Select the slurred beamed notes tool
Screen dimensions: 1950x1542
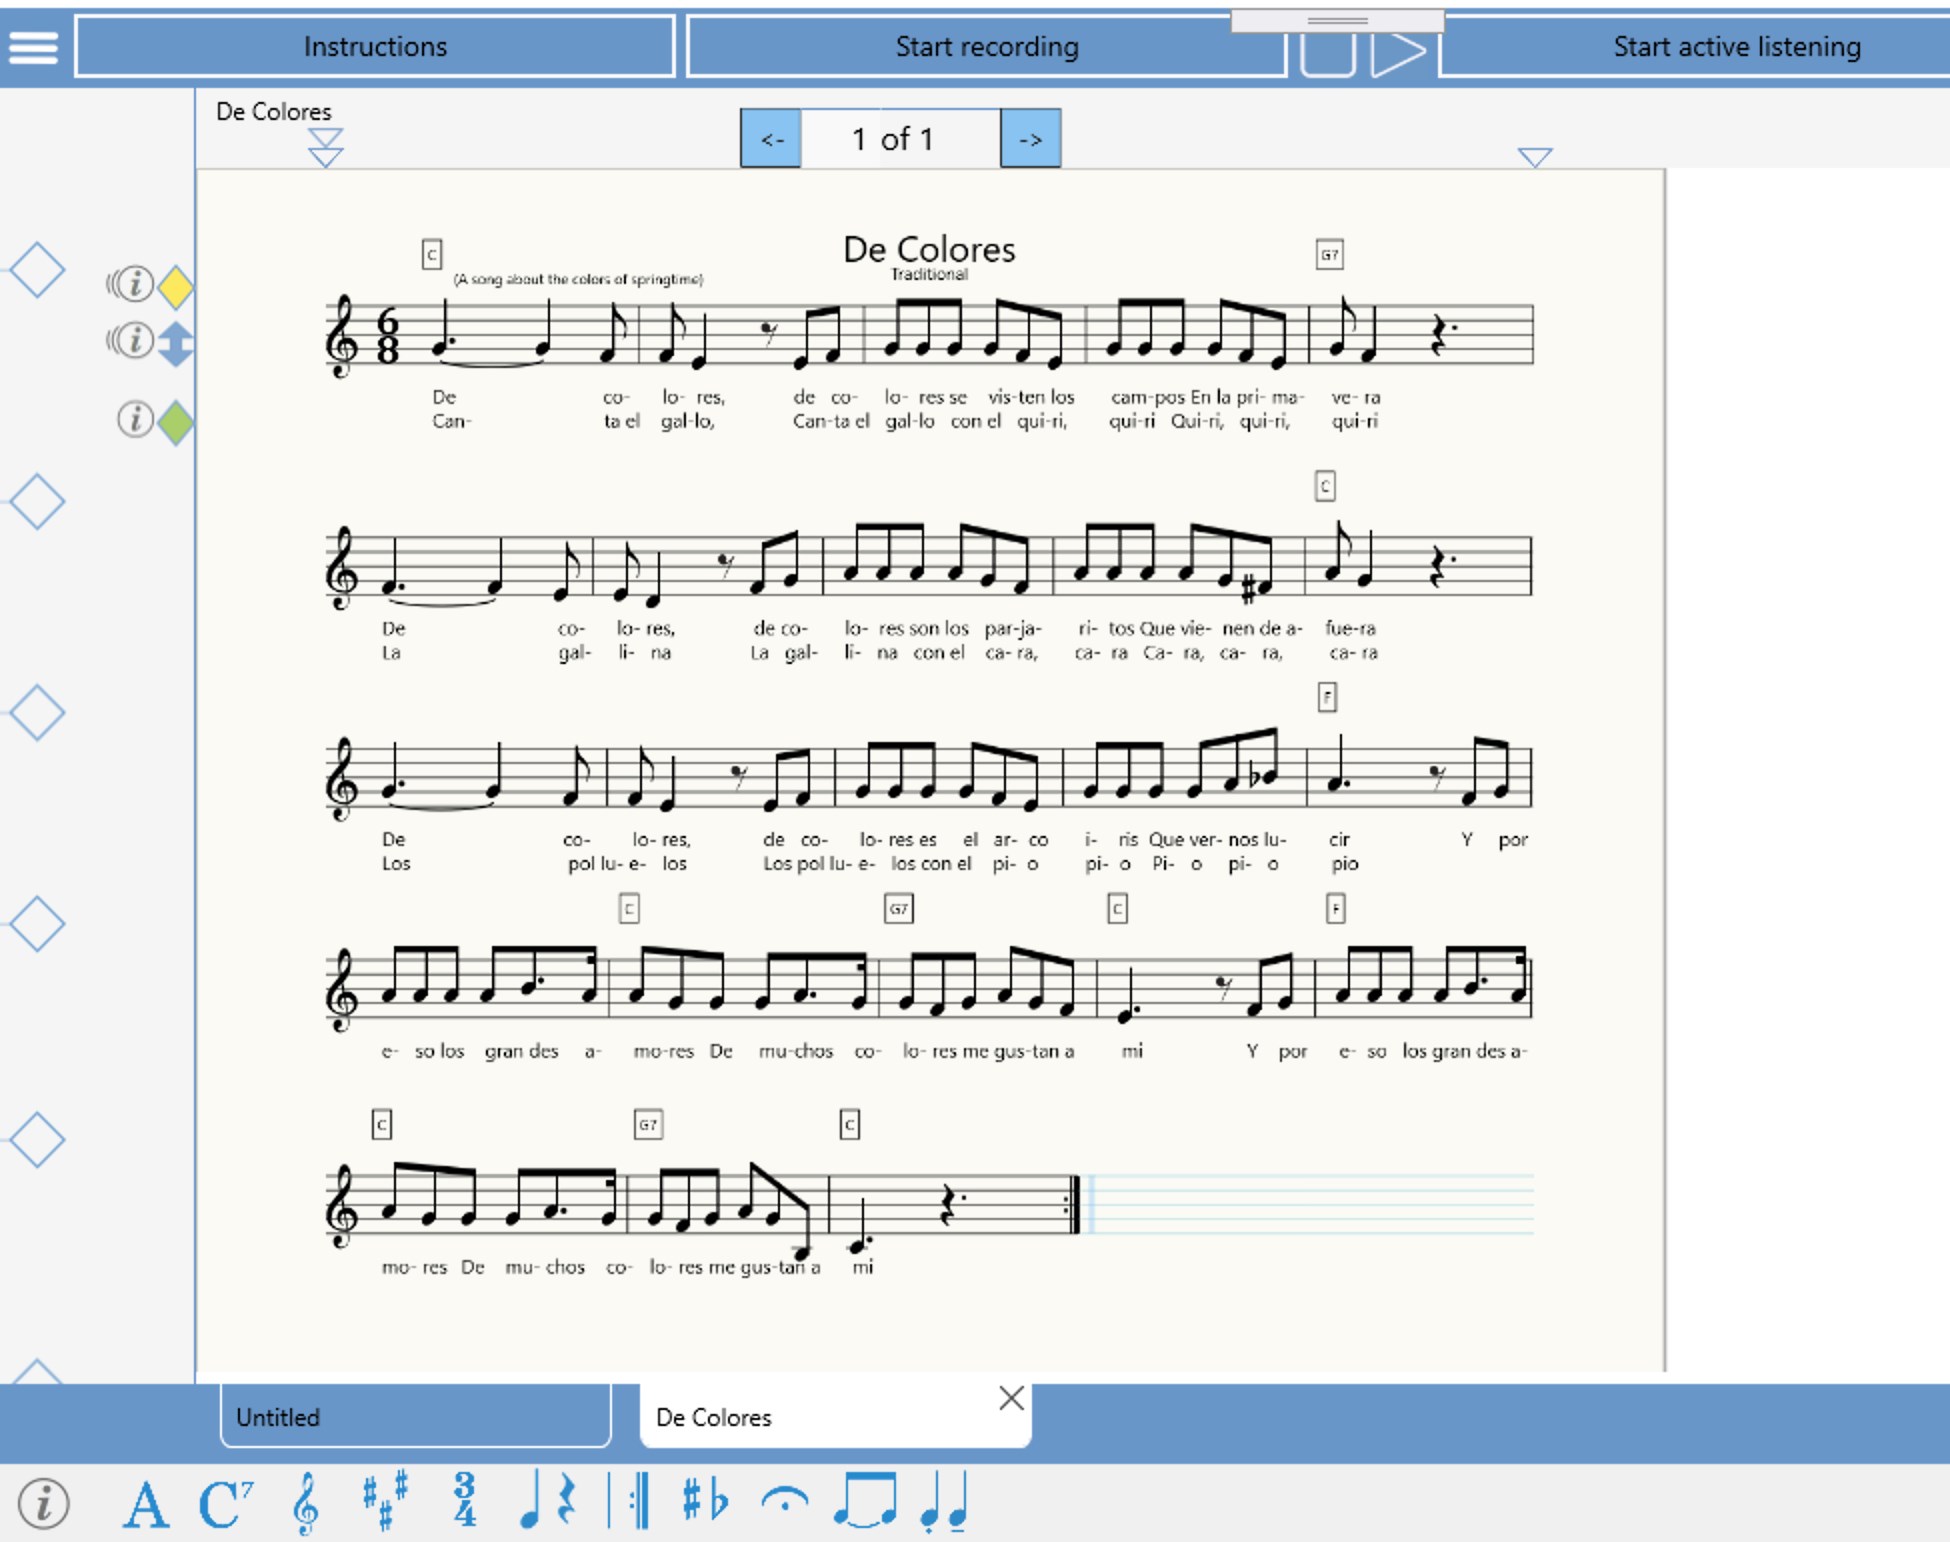866,1502
